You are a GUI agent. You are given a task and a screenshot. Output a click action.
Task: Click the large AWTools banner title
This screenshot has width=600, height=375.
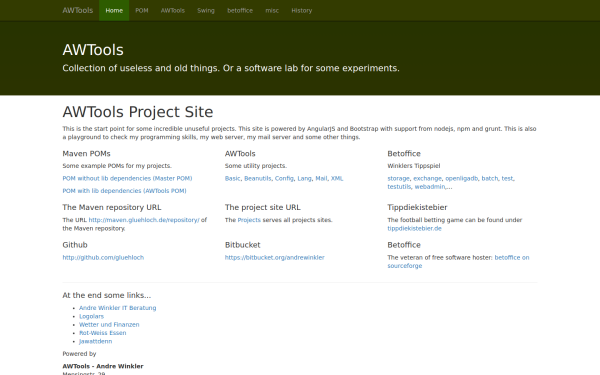93,50
